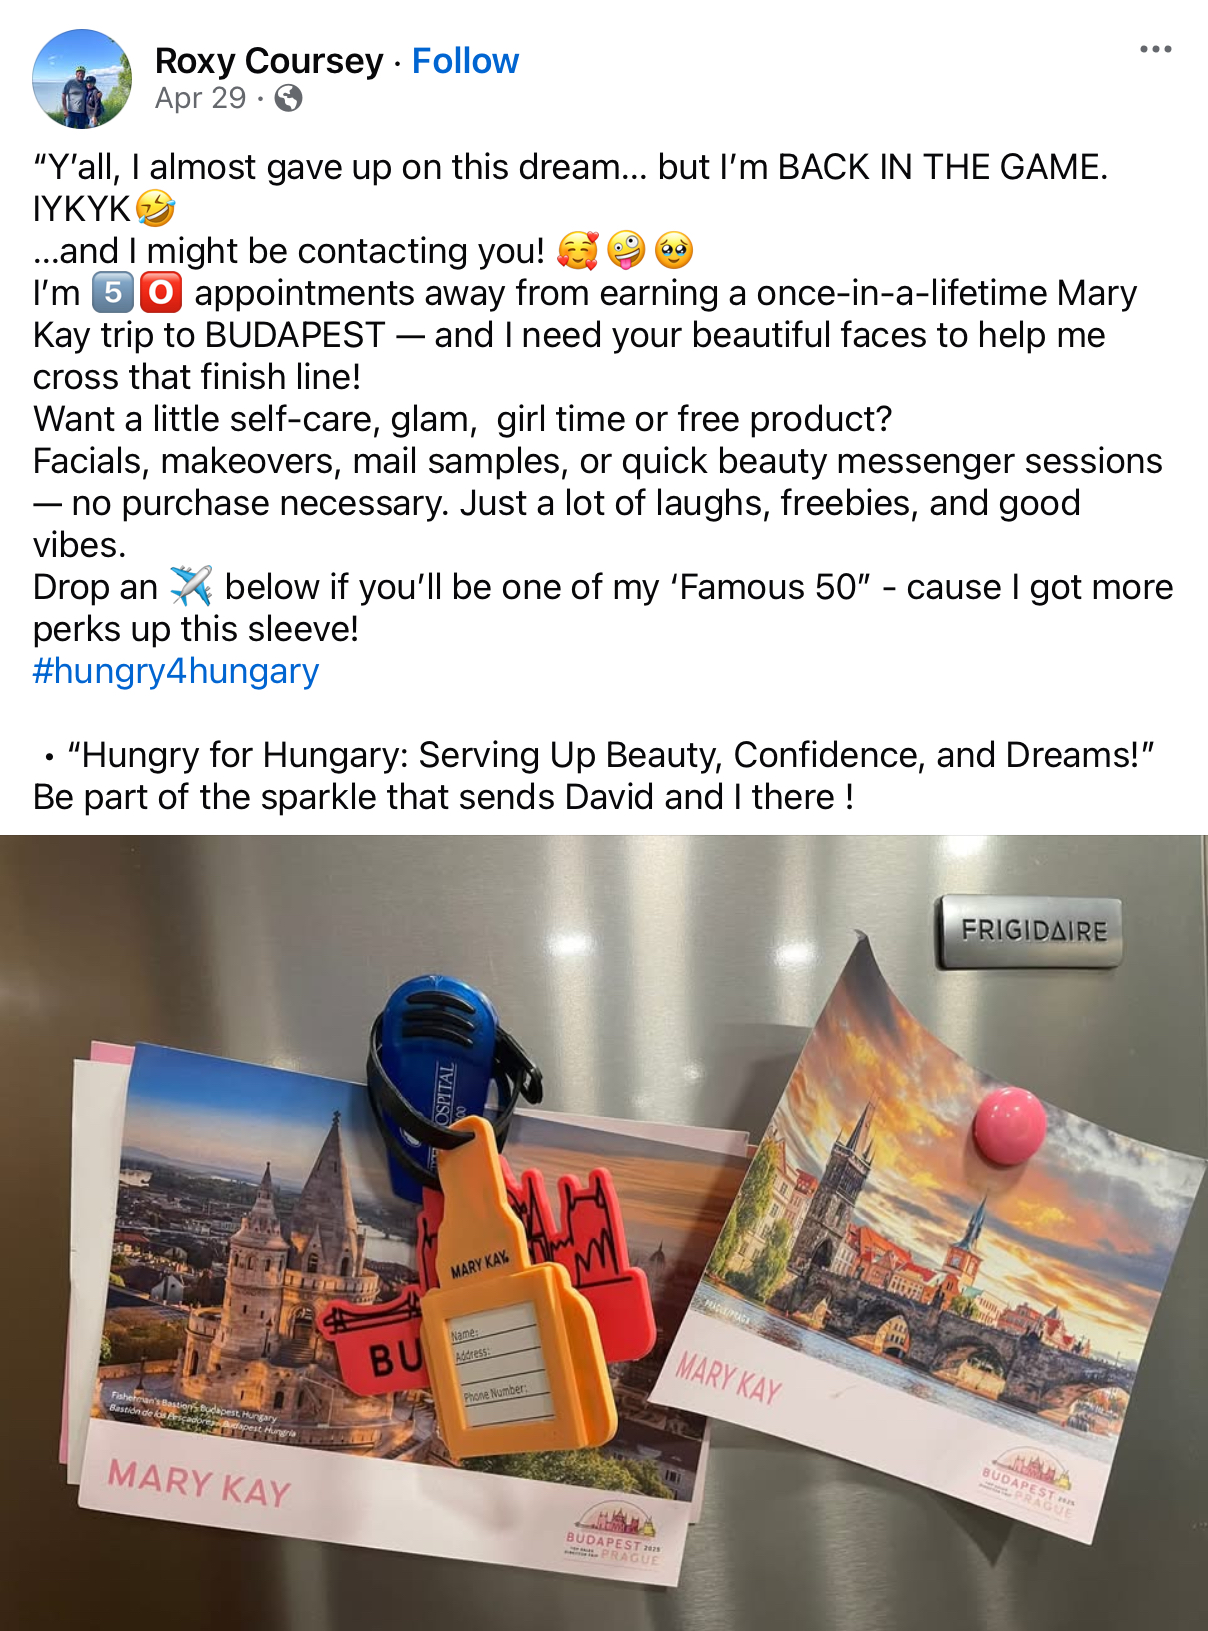Click the airplane emoji after Drop an
Viewport: 1208px width, 1631px height.
coord(191,587)
